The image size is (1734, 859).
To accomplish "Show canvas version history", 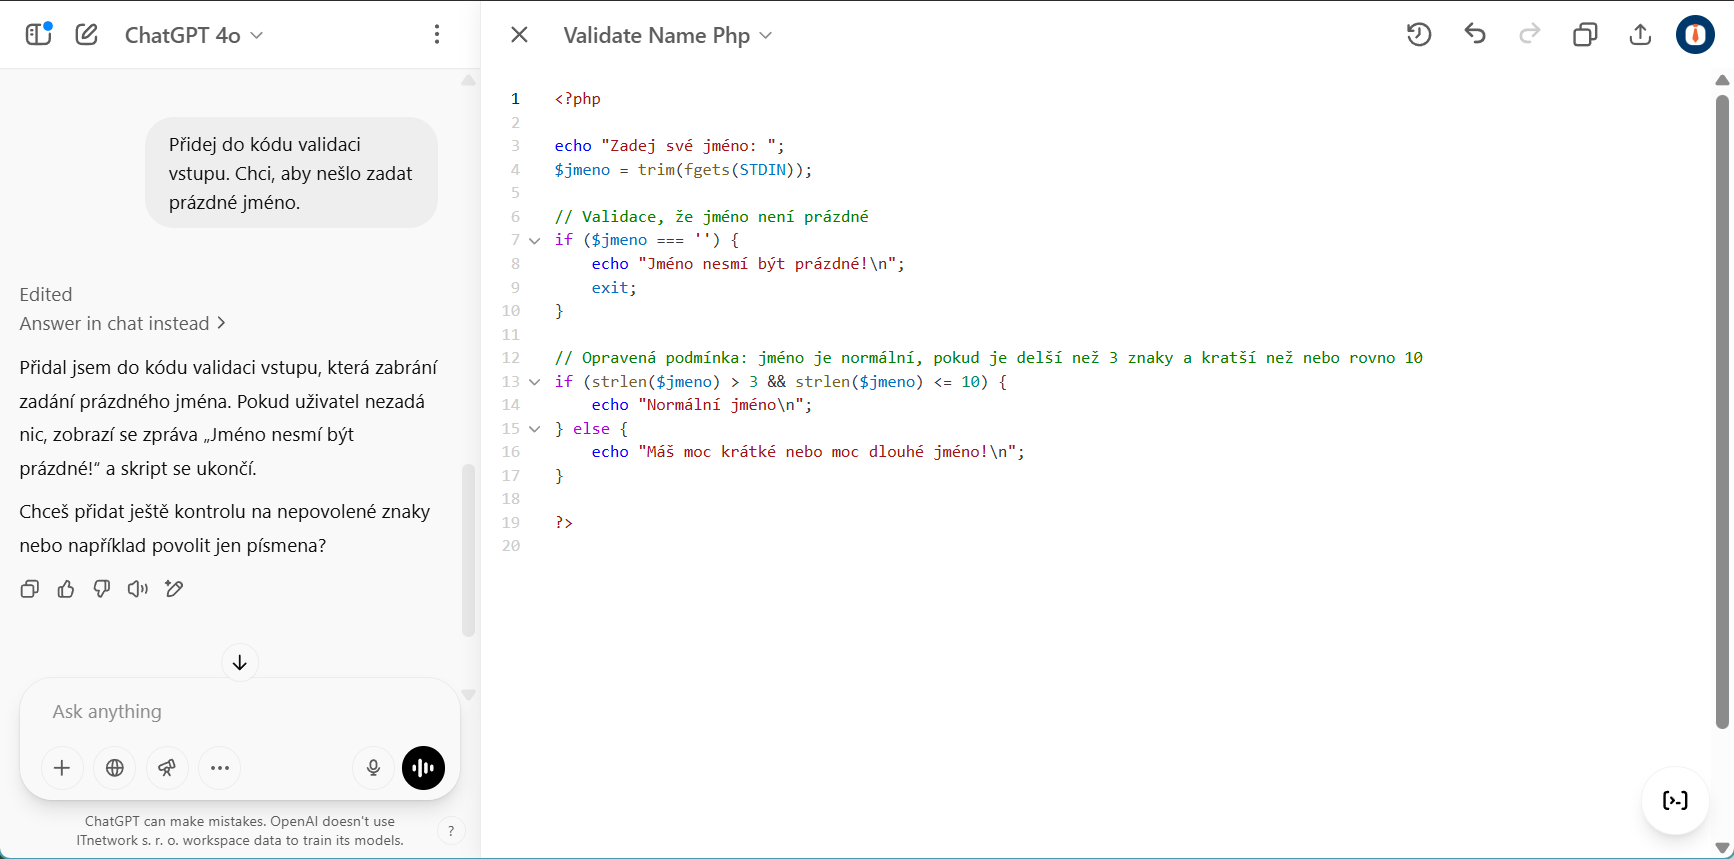I will tap(1419, 35).
